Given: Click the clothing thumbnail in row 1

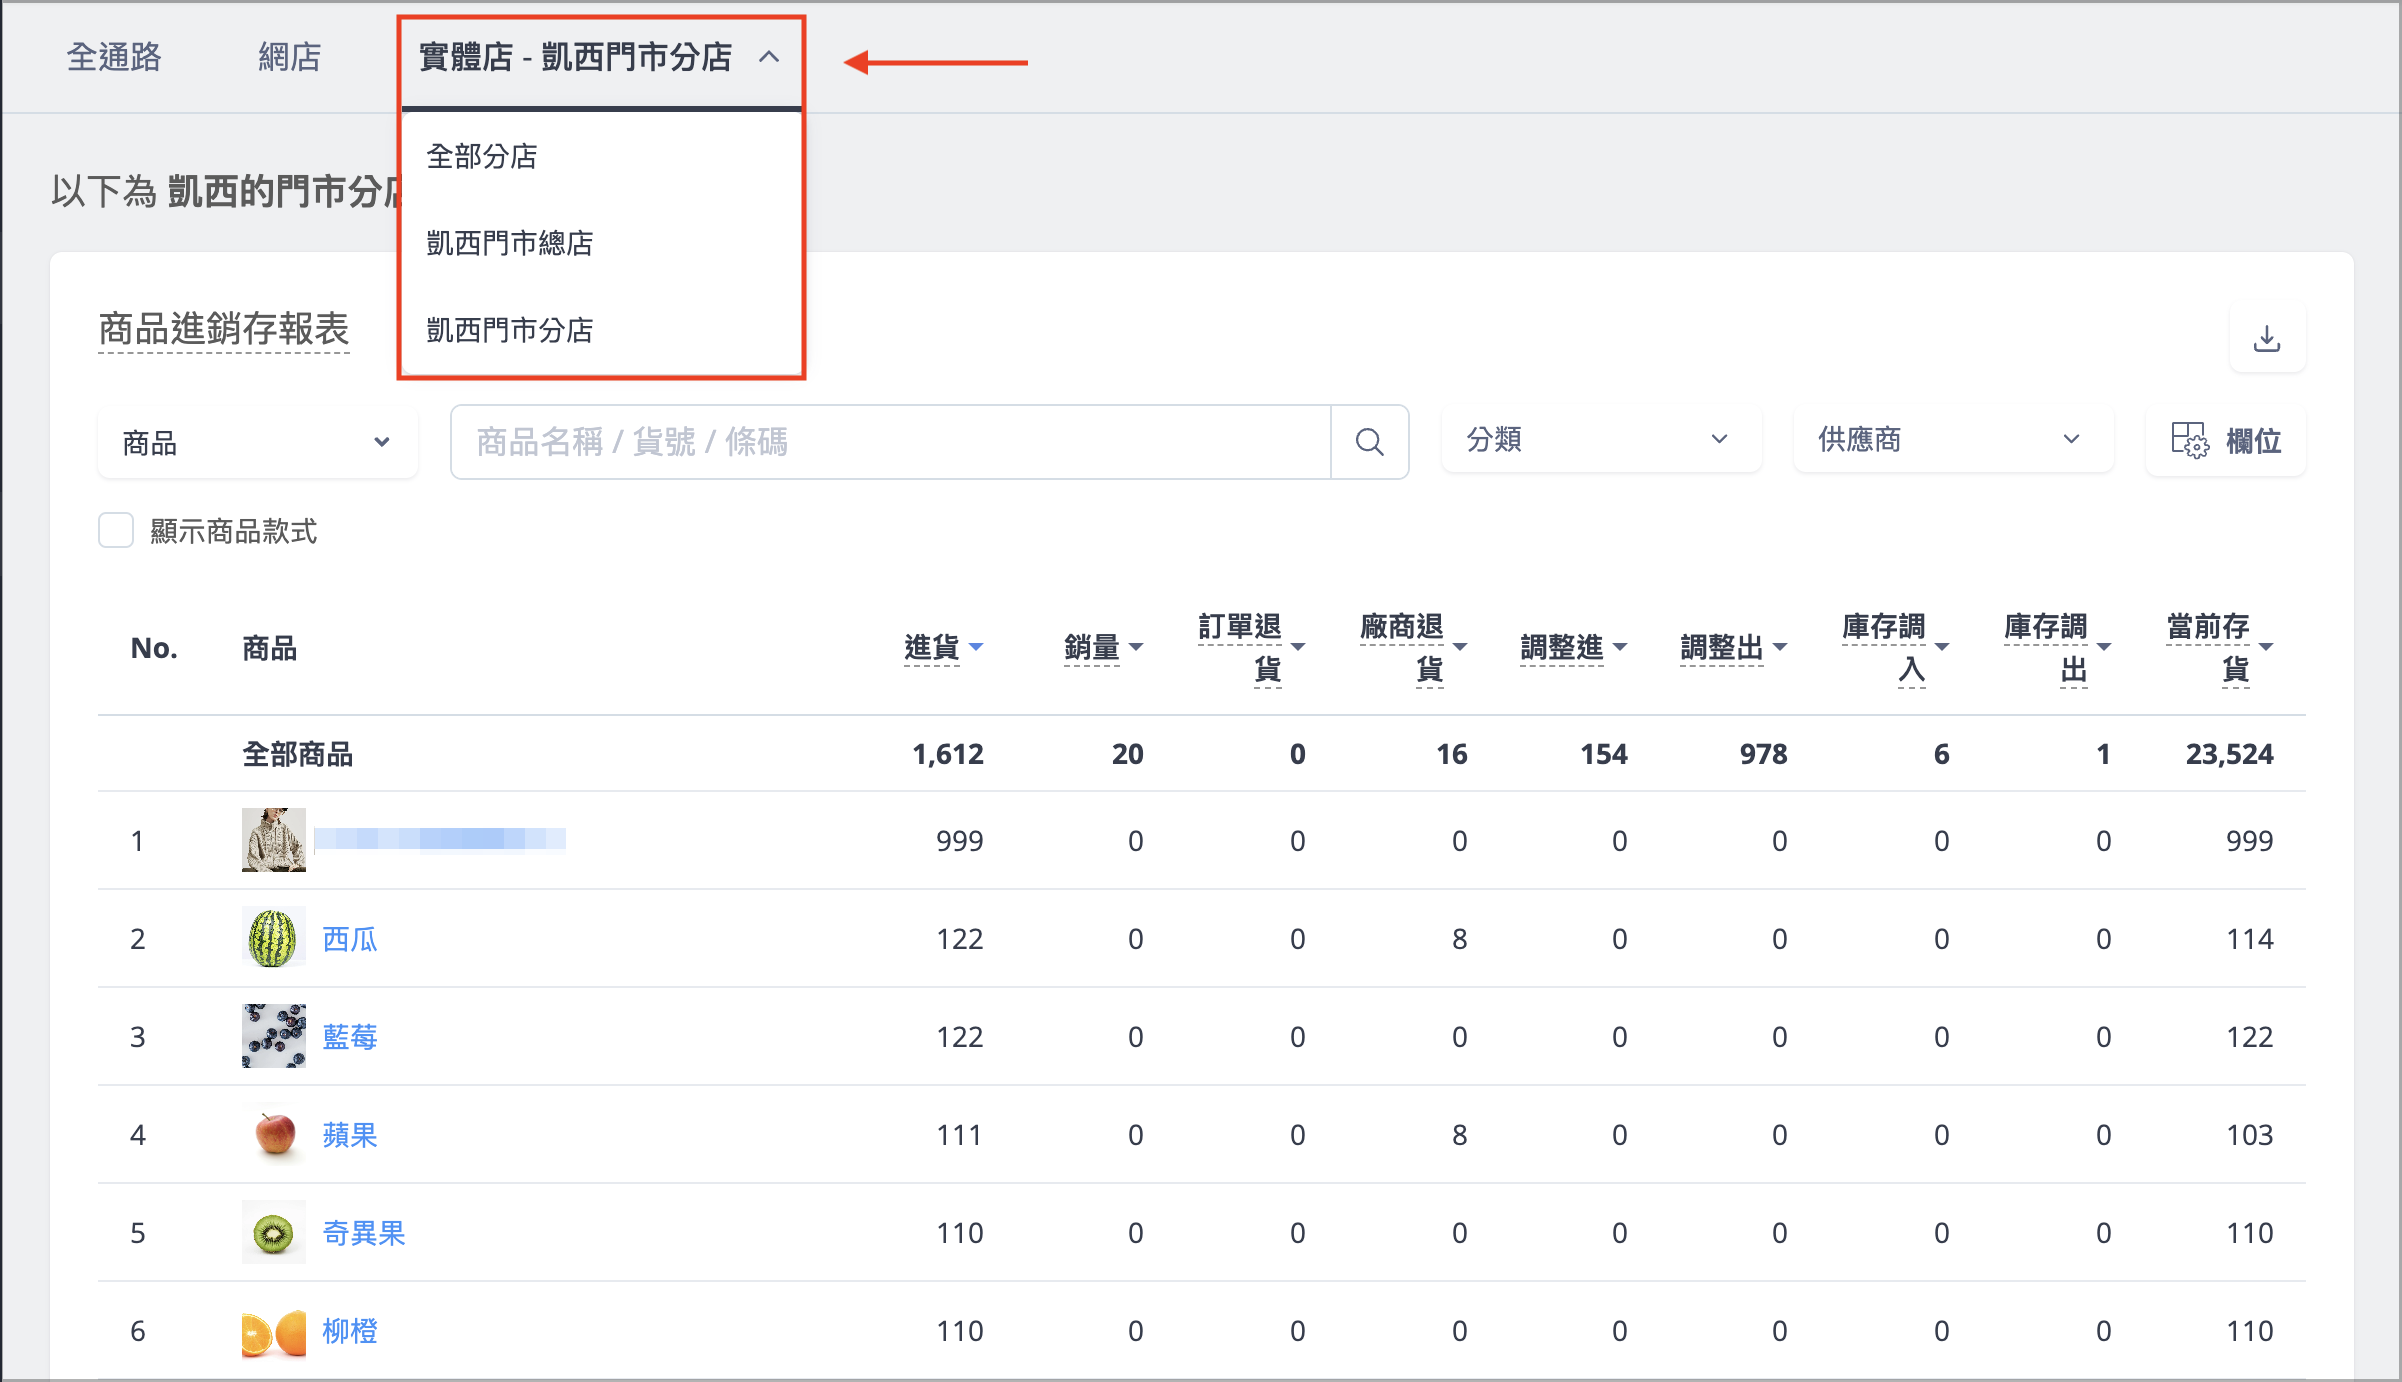Looking at the screenshot, I should coord(273,840).
